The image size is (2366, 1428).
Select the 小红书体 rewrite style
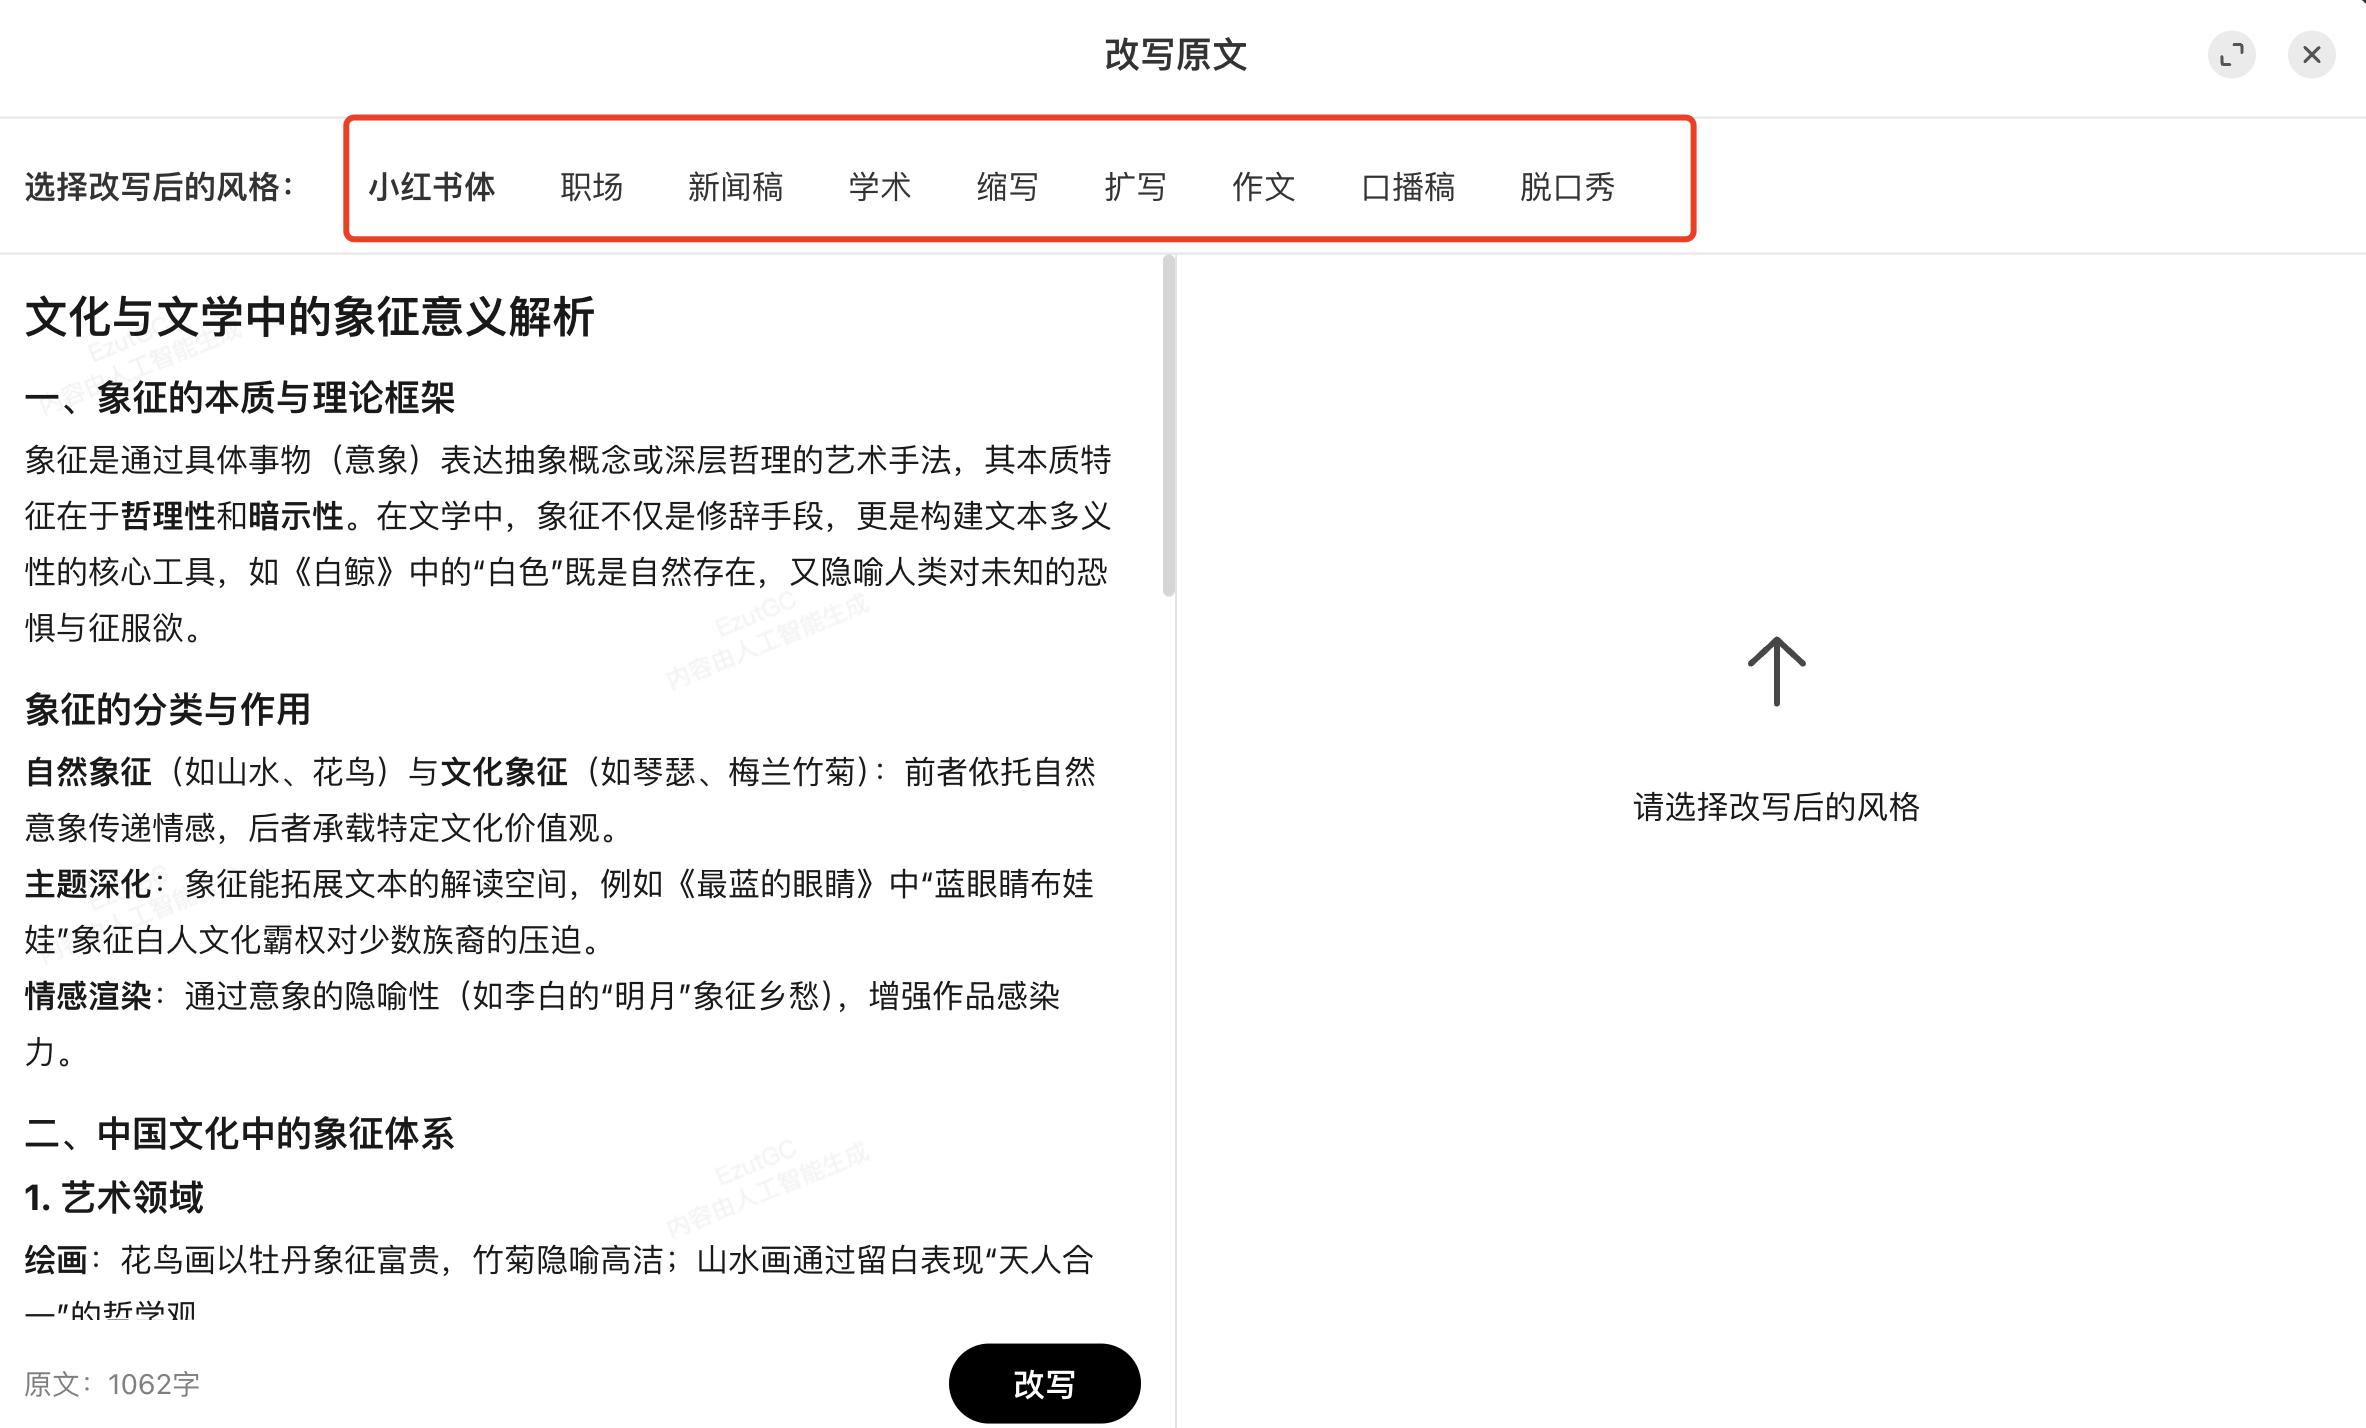(432, 187)
